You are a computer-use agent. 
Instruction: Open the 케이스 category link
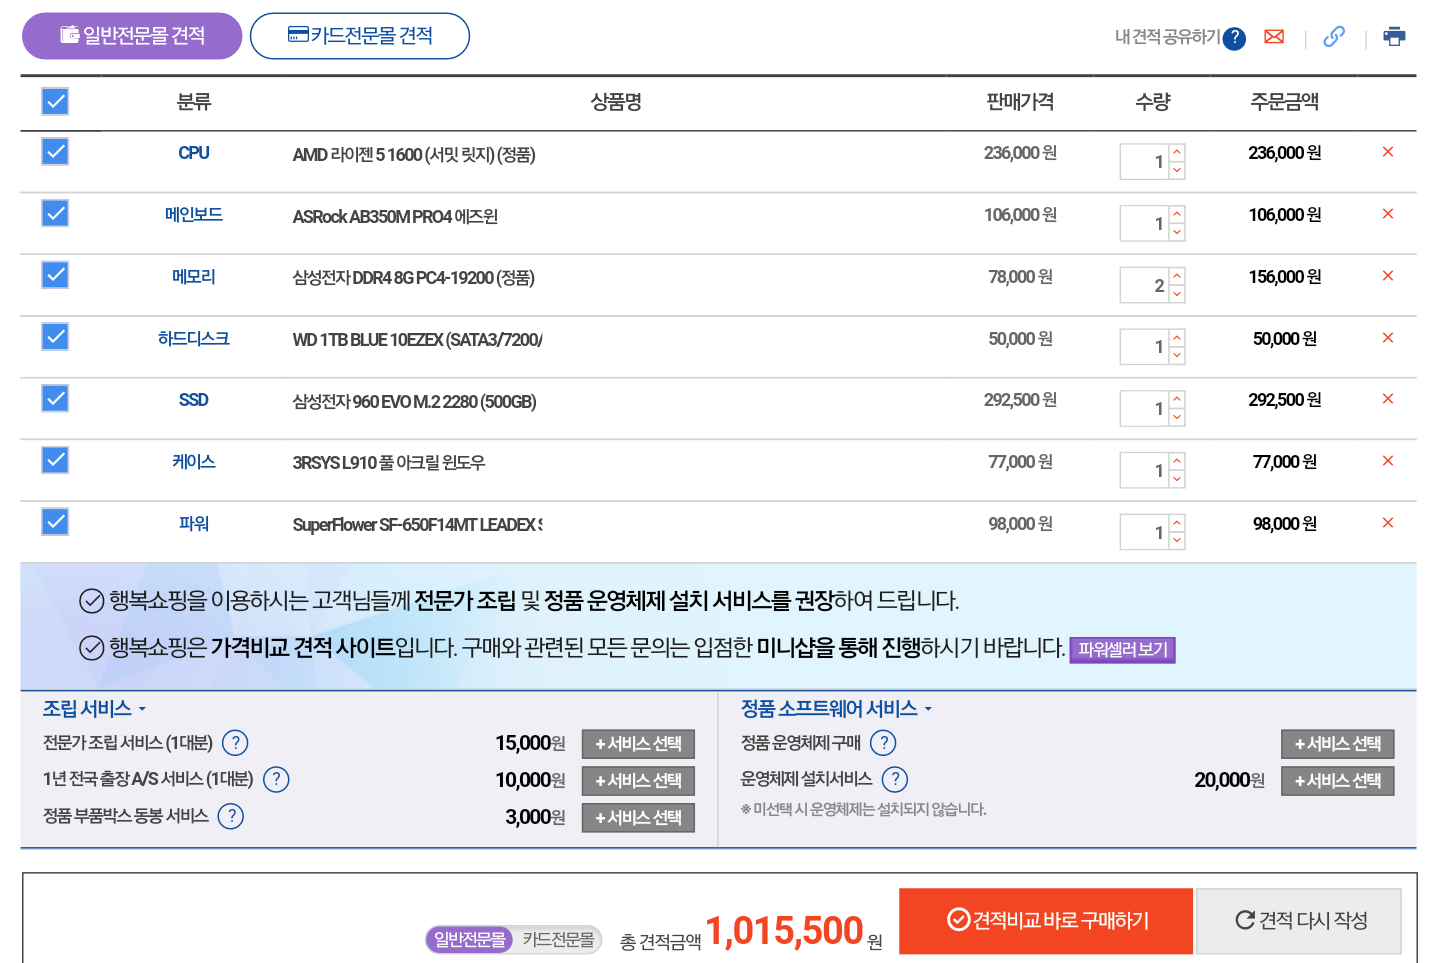[x=194, y=462]
